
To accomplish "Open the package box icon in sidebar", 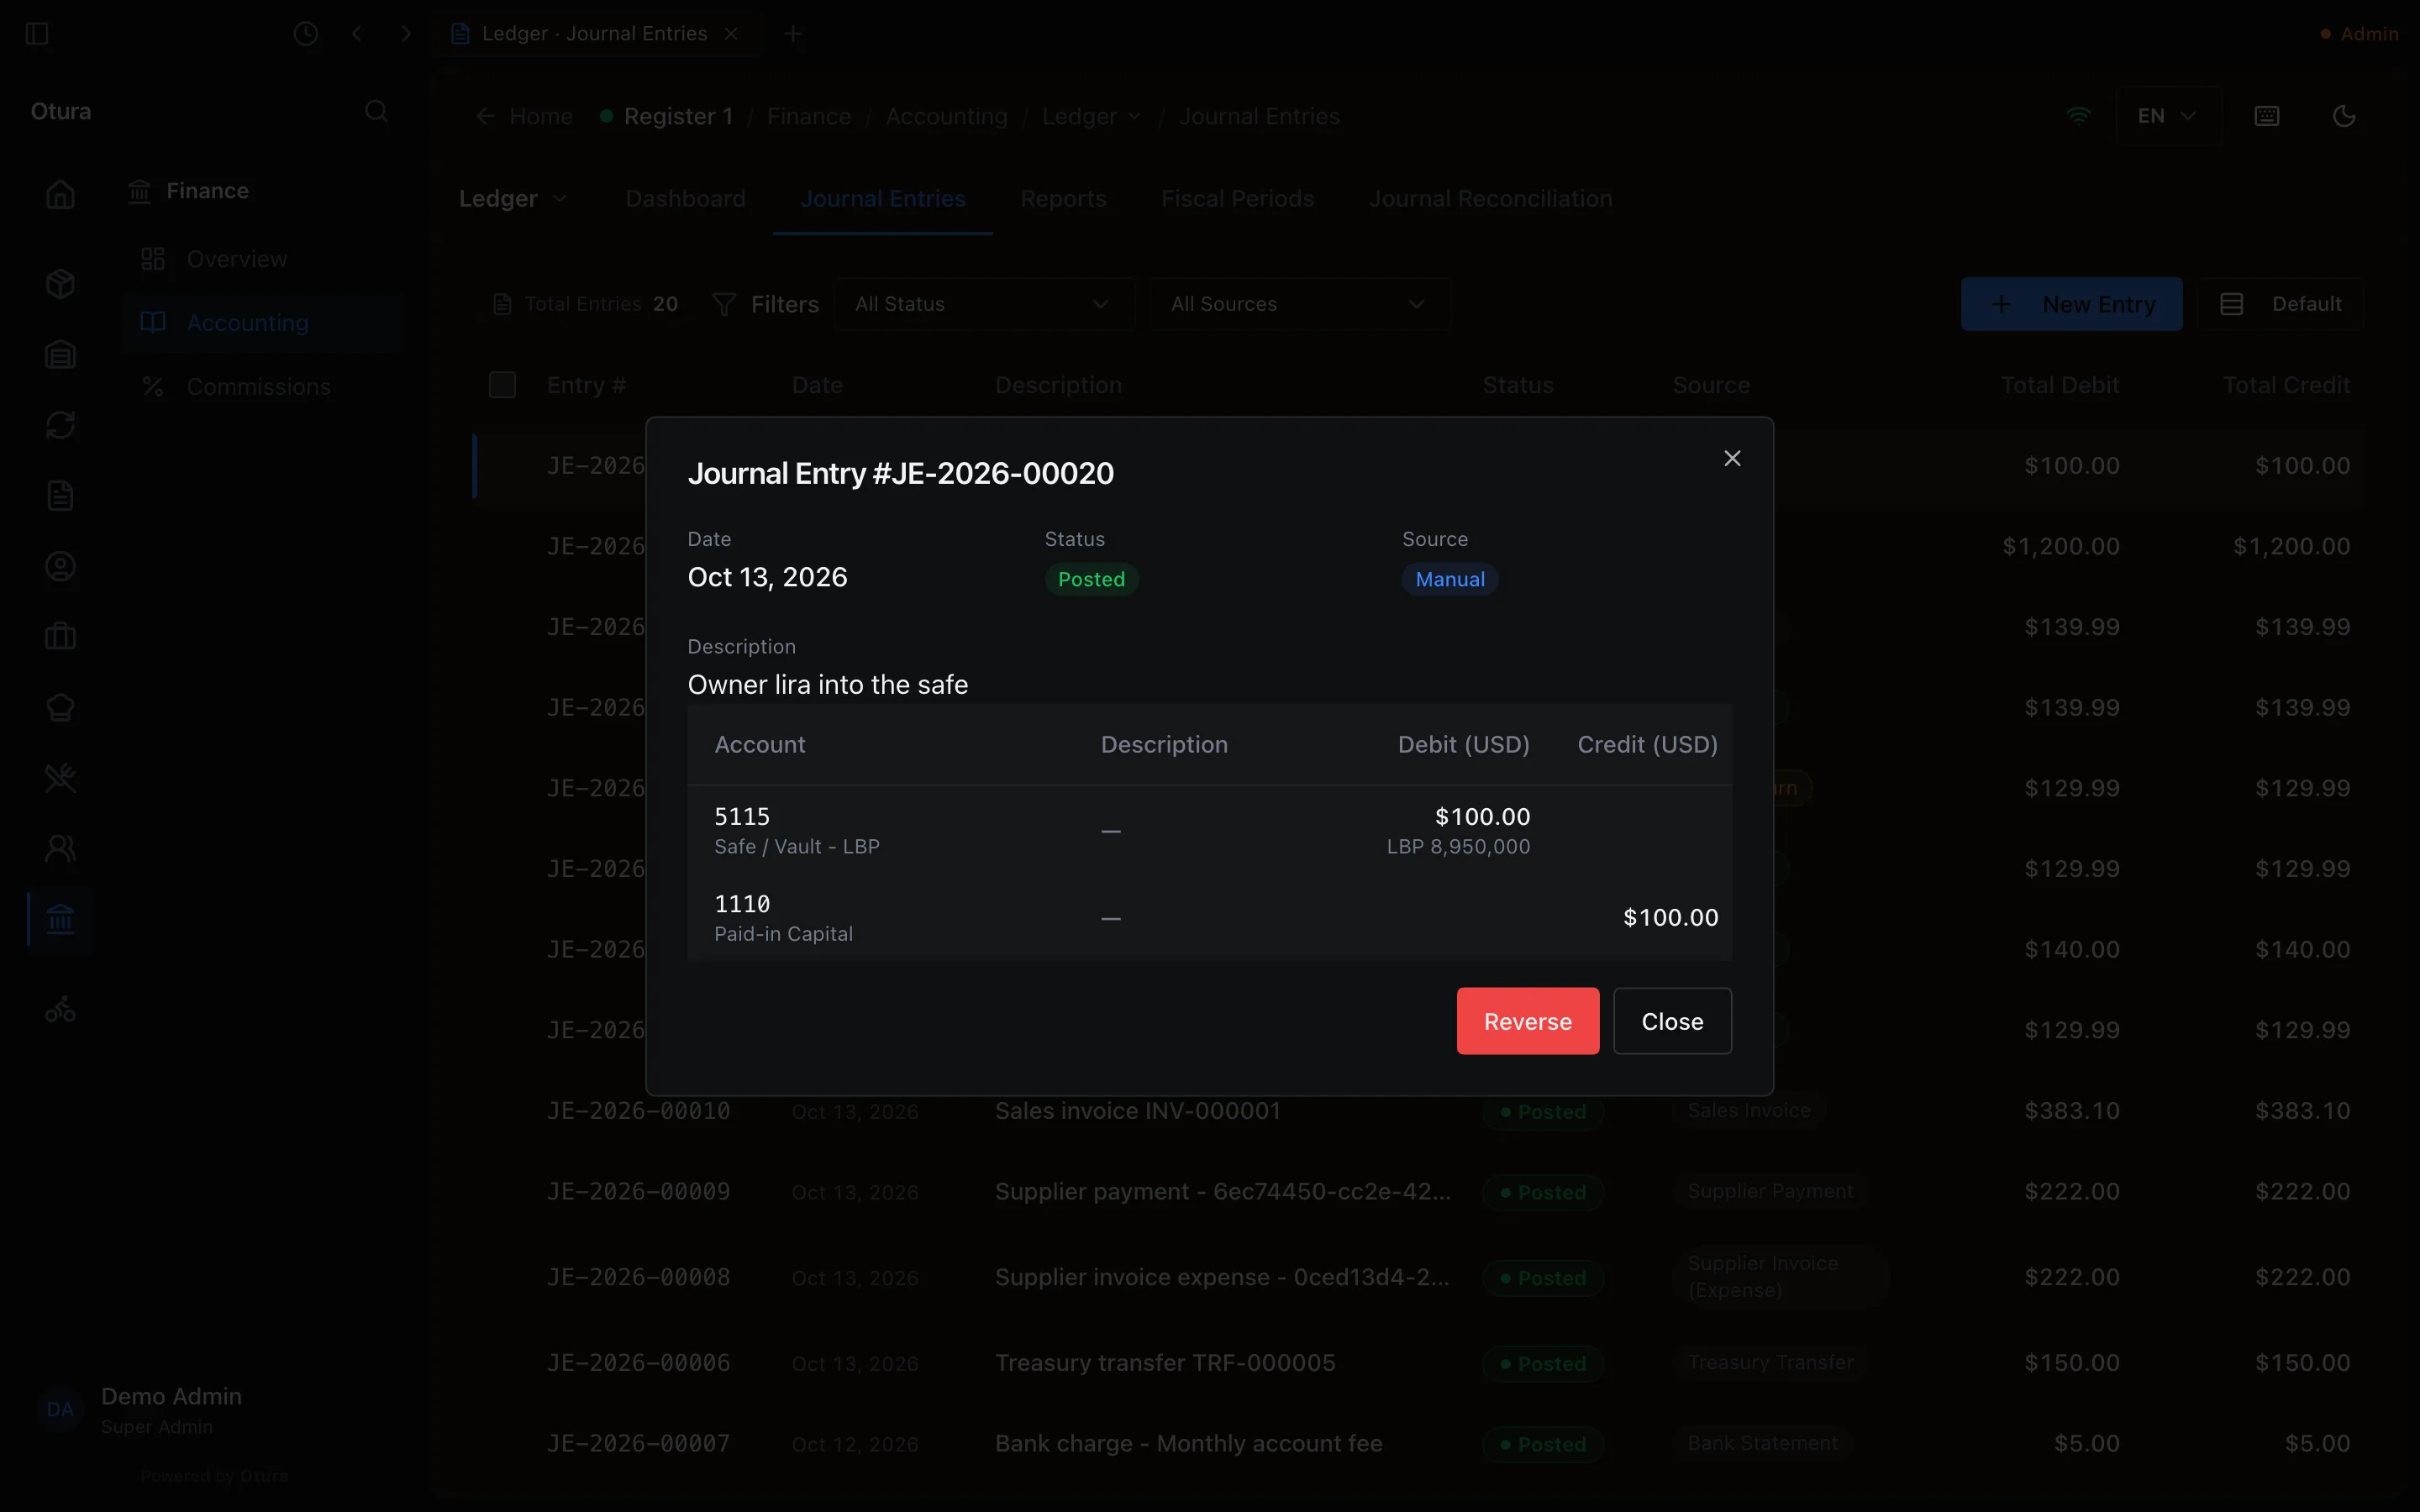I will 61,284.
